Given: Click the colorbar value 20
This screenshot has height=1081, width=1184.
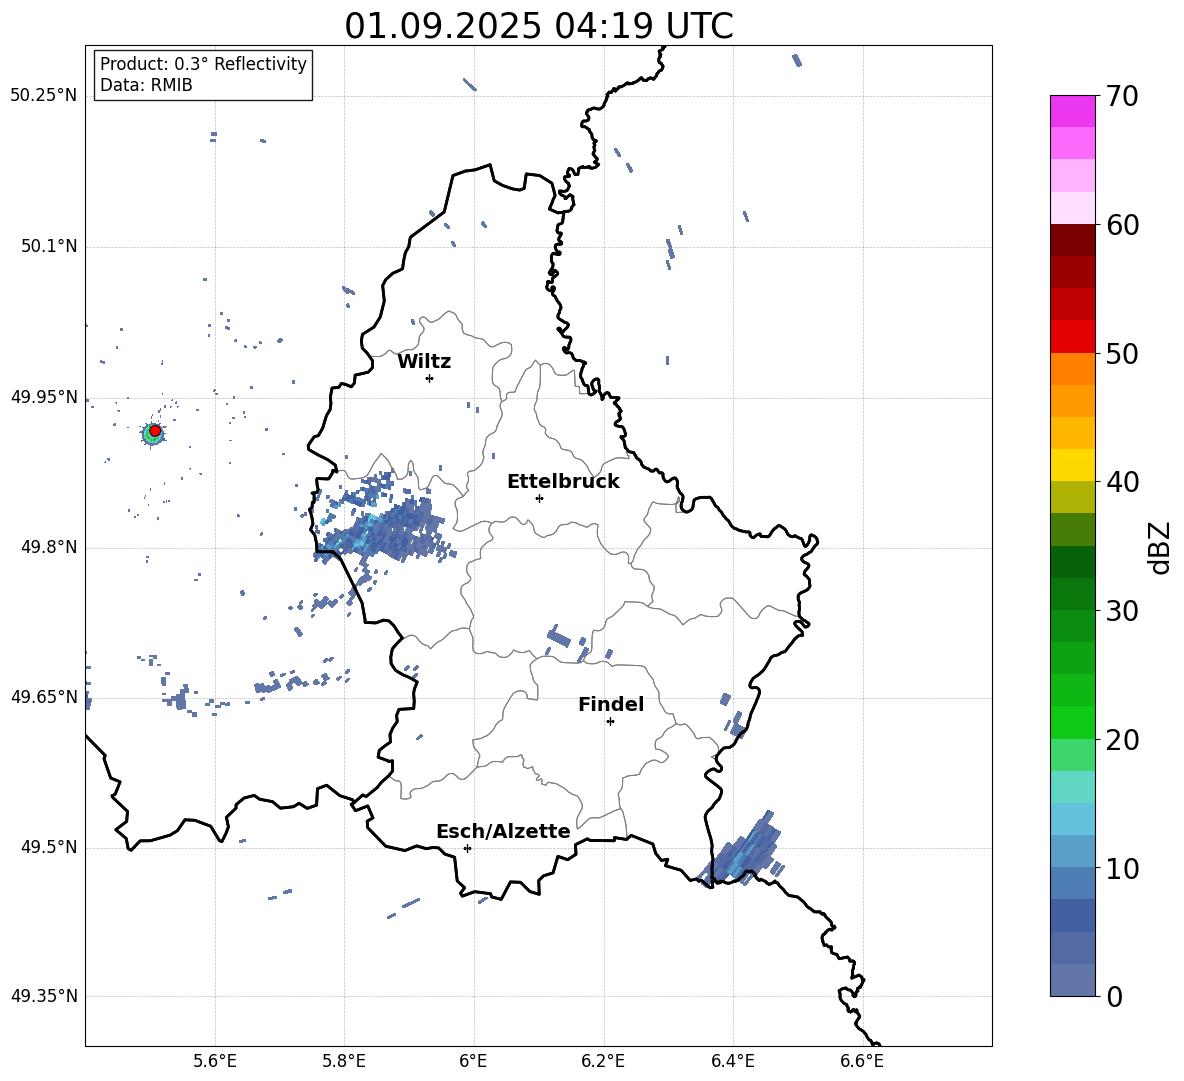Looking at the screenshot, I should [1122, 740].
